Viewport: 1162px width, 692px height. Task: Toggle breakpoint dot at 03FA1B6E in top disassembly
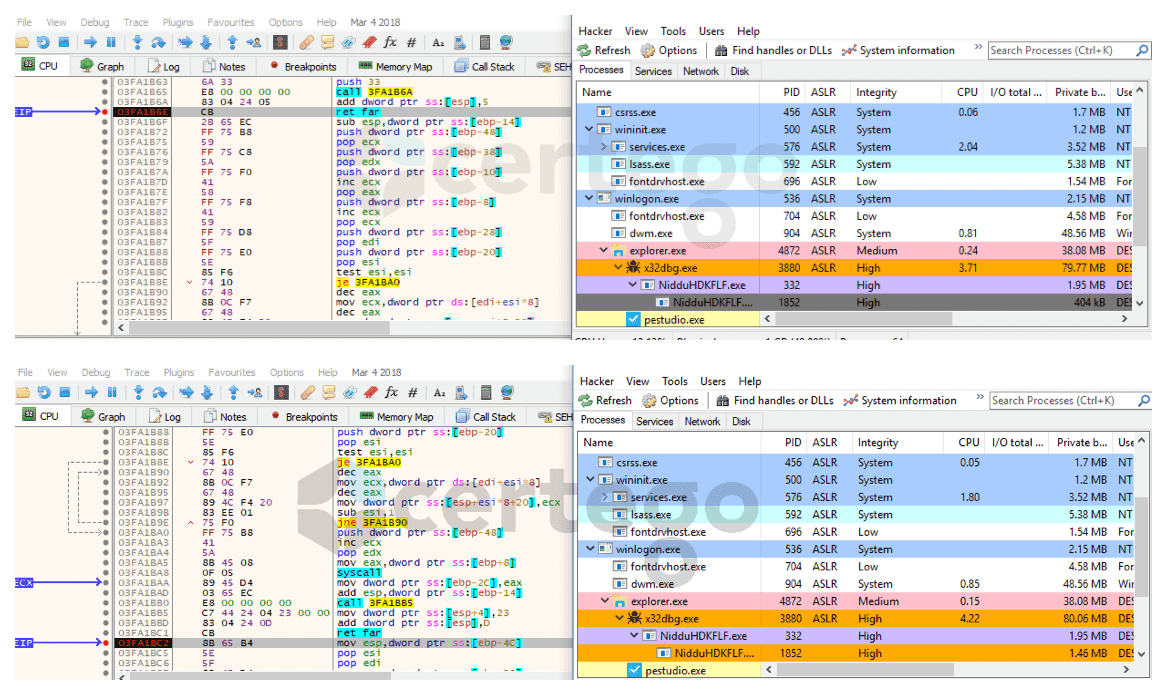click(105, 112)
